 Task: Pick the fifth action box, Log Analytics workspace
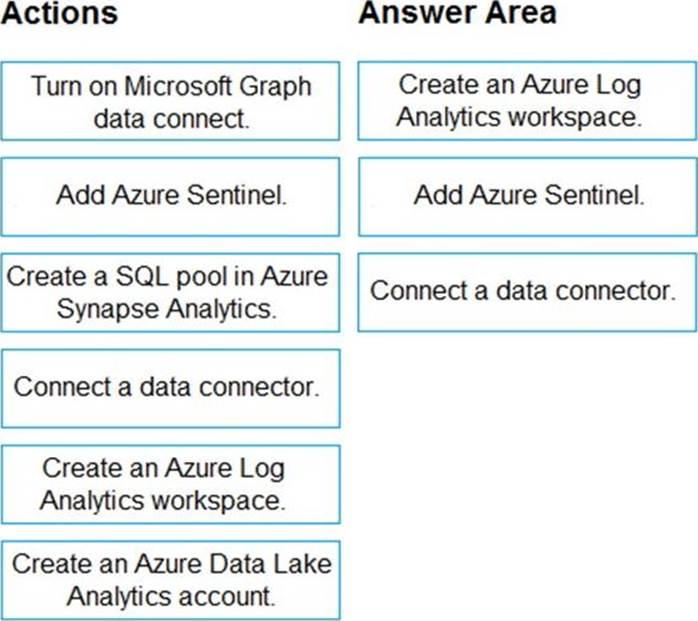(x=170, y=483)
